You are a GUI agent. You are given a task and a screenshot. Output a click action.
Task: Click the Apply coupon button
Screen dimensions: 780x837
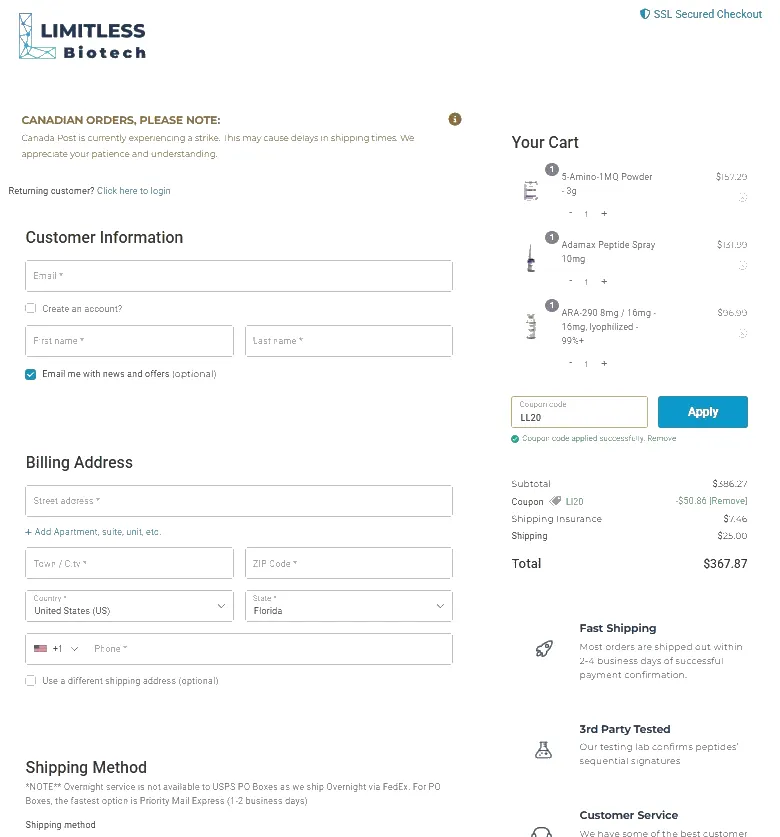703,412
